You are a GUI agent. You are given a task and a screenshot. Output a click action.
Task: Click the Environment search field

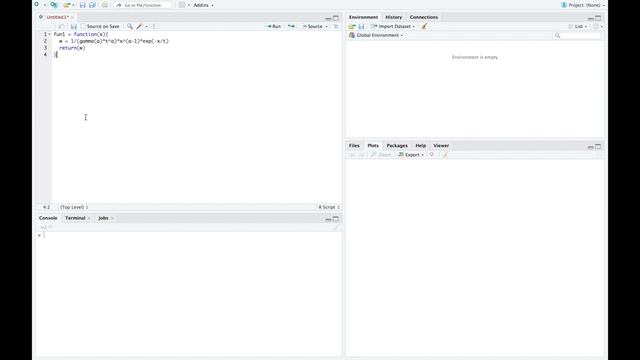pos(577,36)
